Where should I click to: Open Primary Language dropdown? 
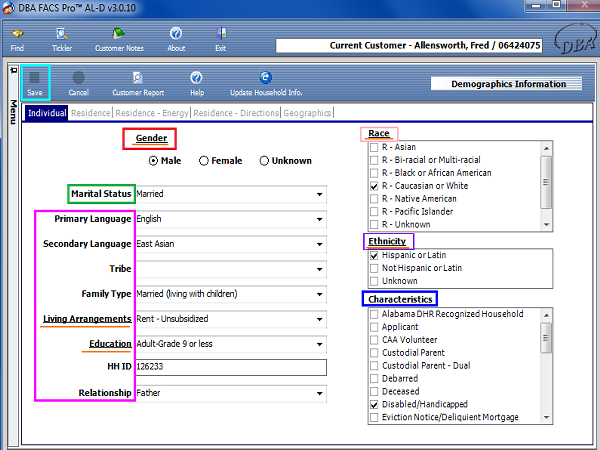[320, 219]
